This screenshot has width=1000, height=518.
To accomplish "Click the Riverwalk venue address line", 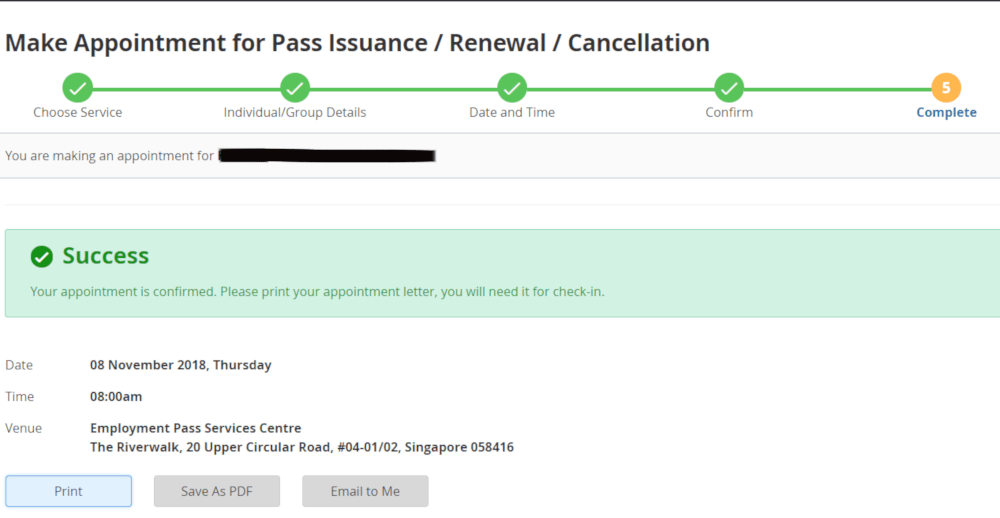I will (301, 447).
